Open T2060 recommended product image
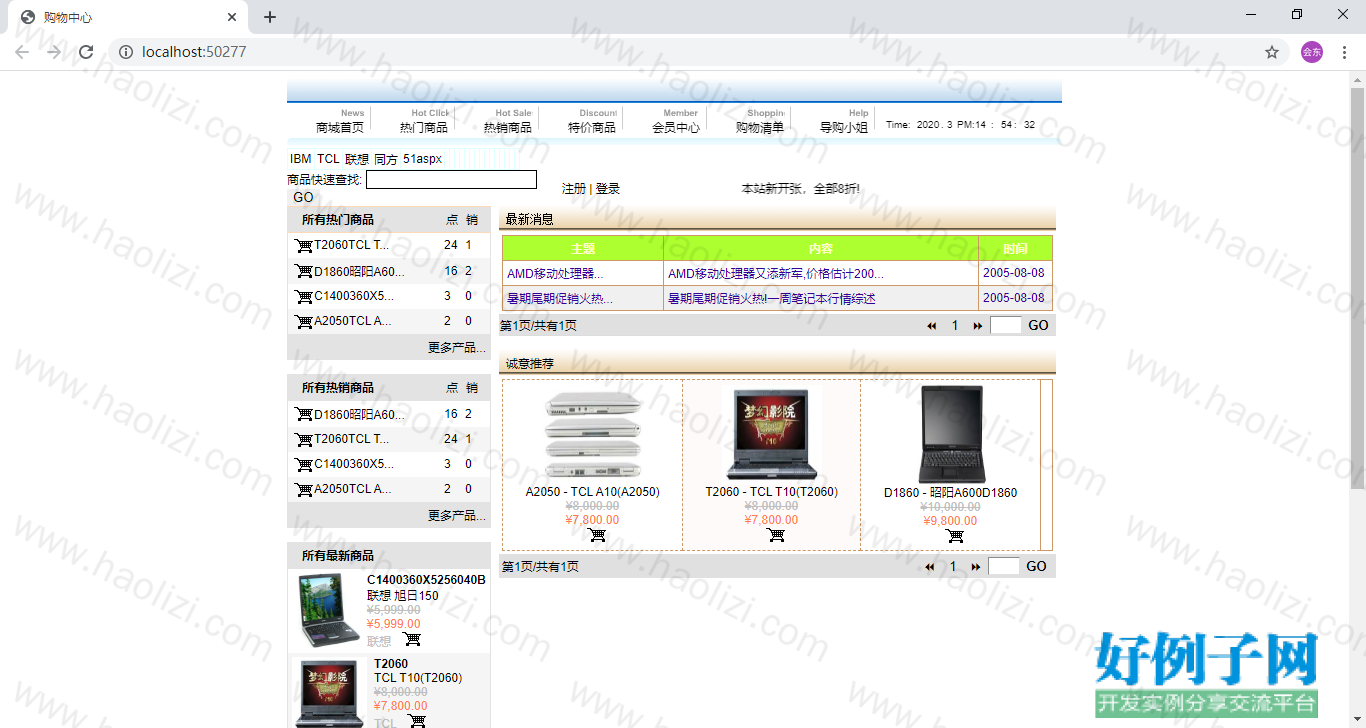The height and width of the screenshot is (728, 1366). pyautogui.click(x=771, y=435)
